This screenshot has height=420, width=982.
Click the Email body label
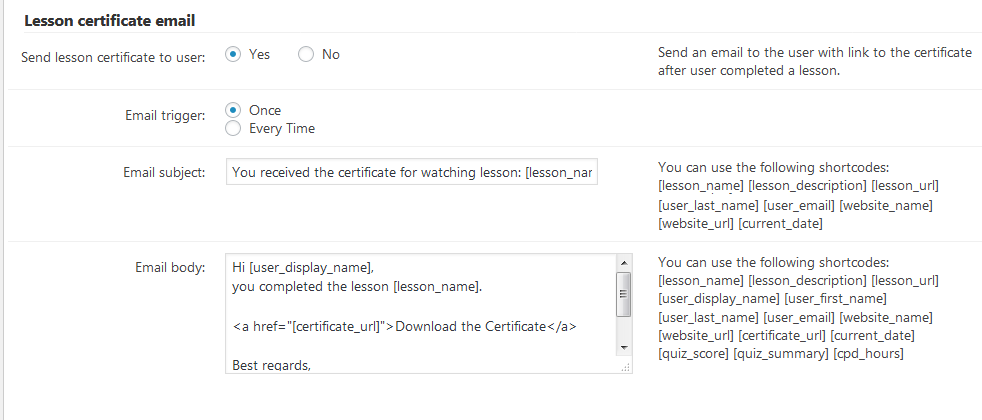coord(170,268)
